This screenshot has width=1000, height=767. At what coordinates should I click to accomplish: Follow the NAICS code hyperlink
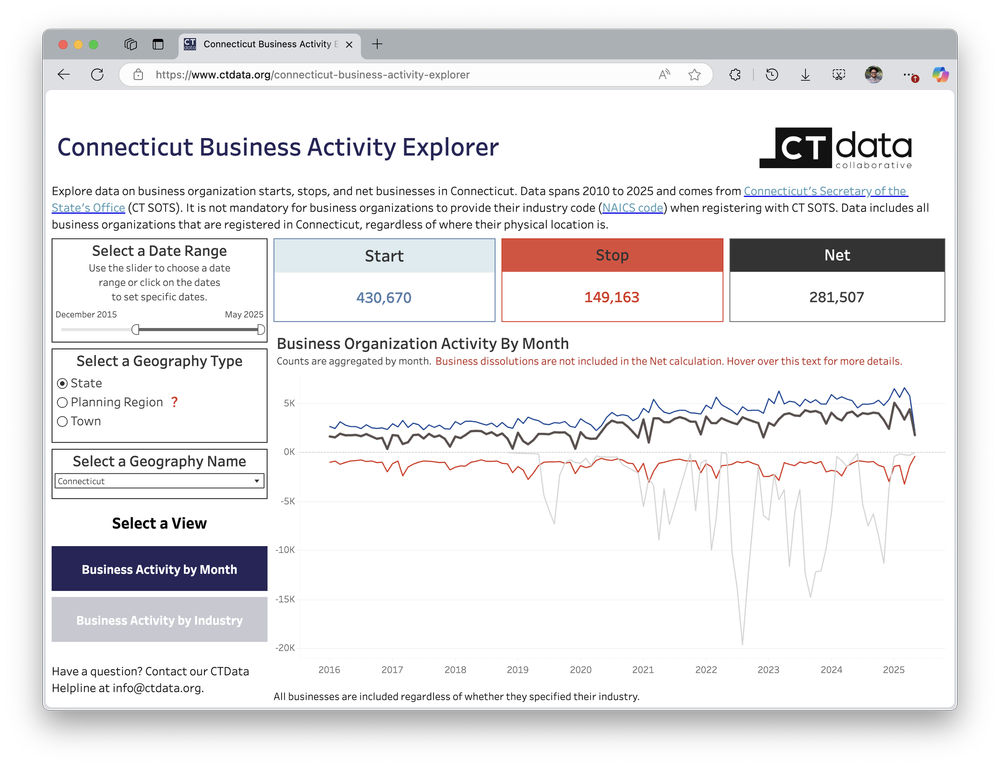(x=631, y=208)
